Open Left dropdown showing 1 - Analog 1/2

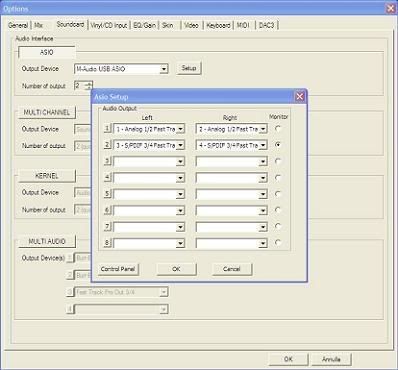[x=149, y=129]
